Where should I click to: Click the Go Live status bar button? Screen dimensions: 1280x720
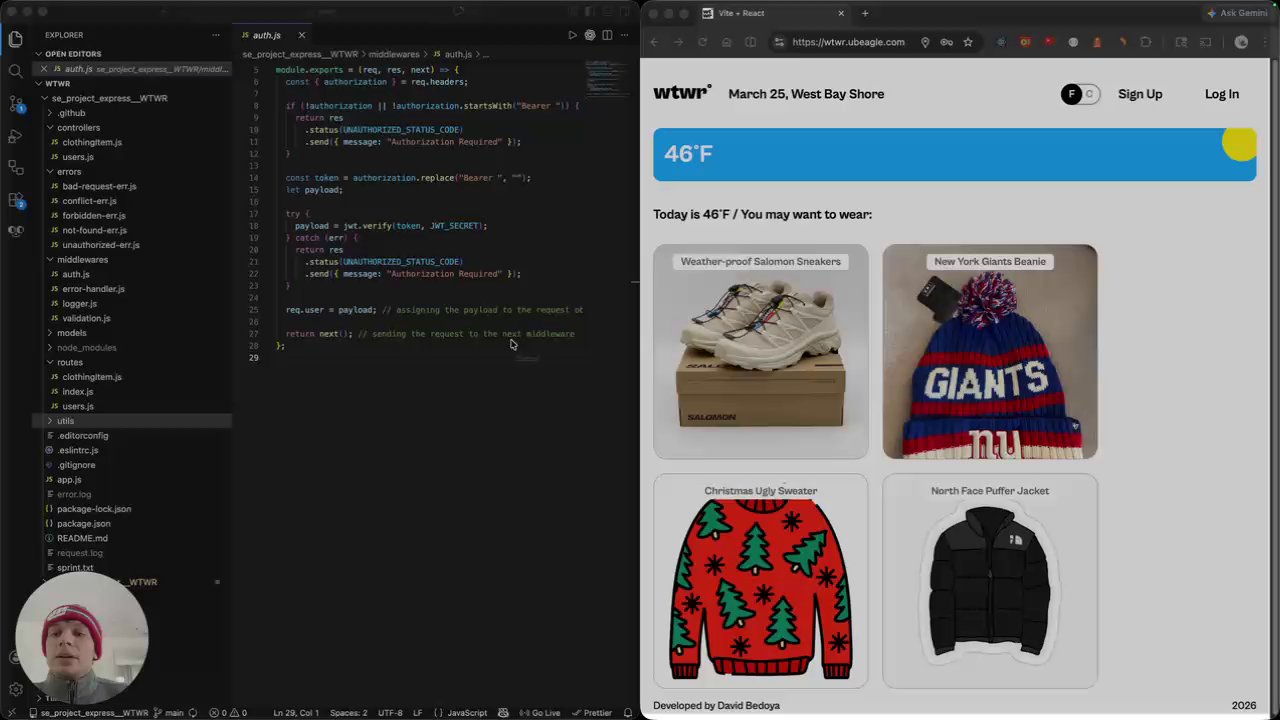(540, 713)
